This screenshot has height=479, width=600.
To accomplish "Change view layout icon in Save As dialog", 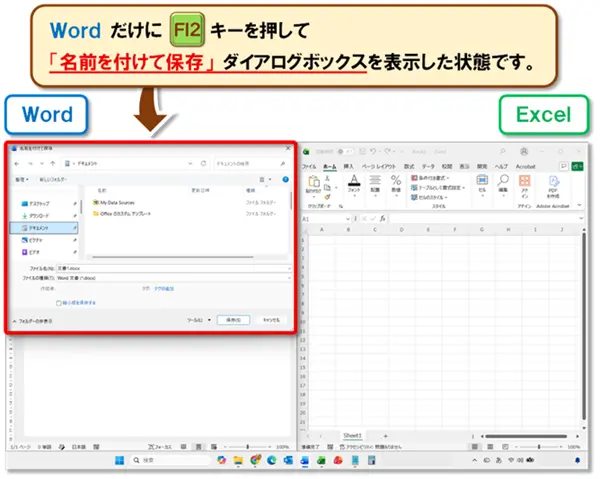I will [262, 179].
